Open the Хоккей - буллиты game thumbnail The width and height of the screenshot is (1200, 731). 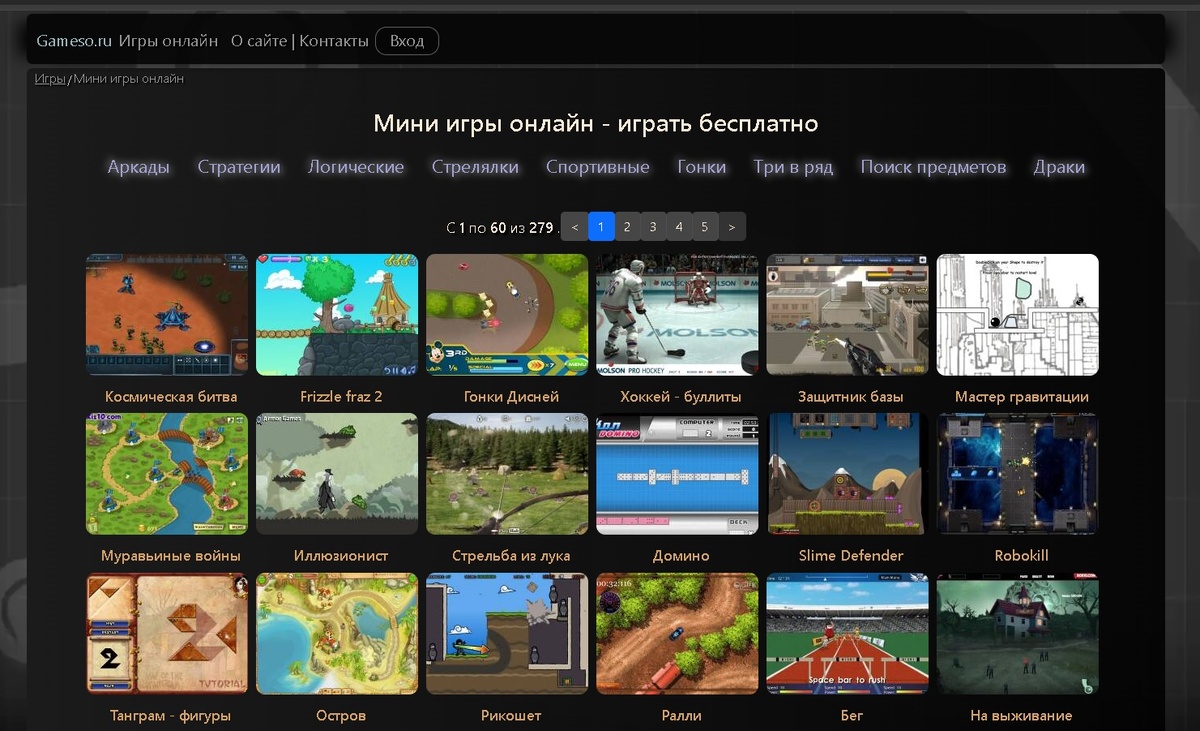[x=676, y=314]
